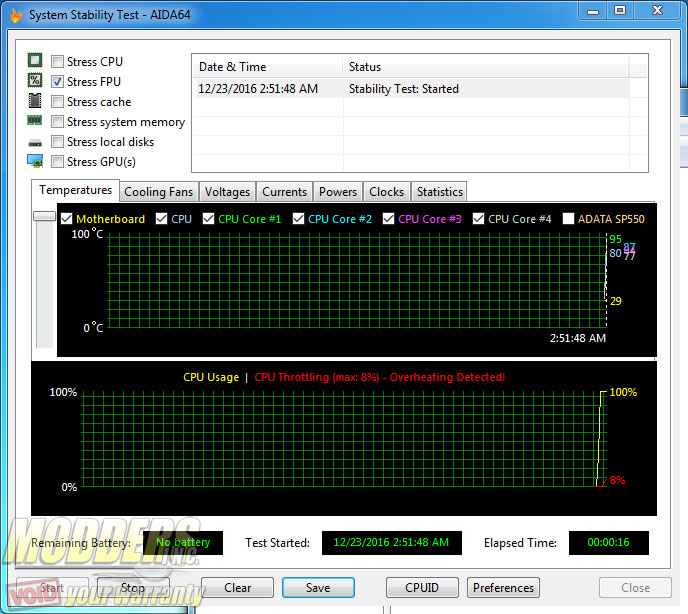
Task: Click the percent FPU icon beside Stress FPU
Action: tap(35, 80)
